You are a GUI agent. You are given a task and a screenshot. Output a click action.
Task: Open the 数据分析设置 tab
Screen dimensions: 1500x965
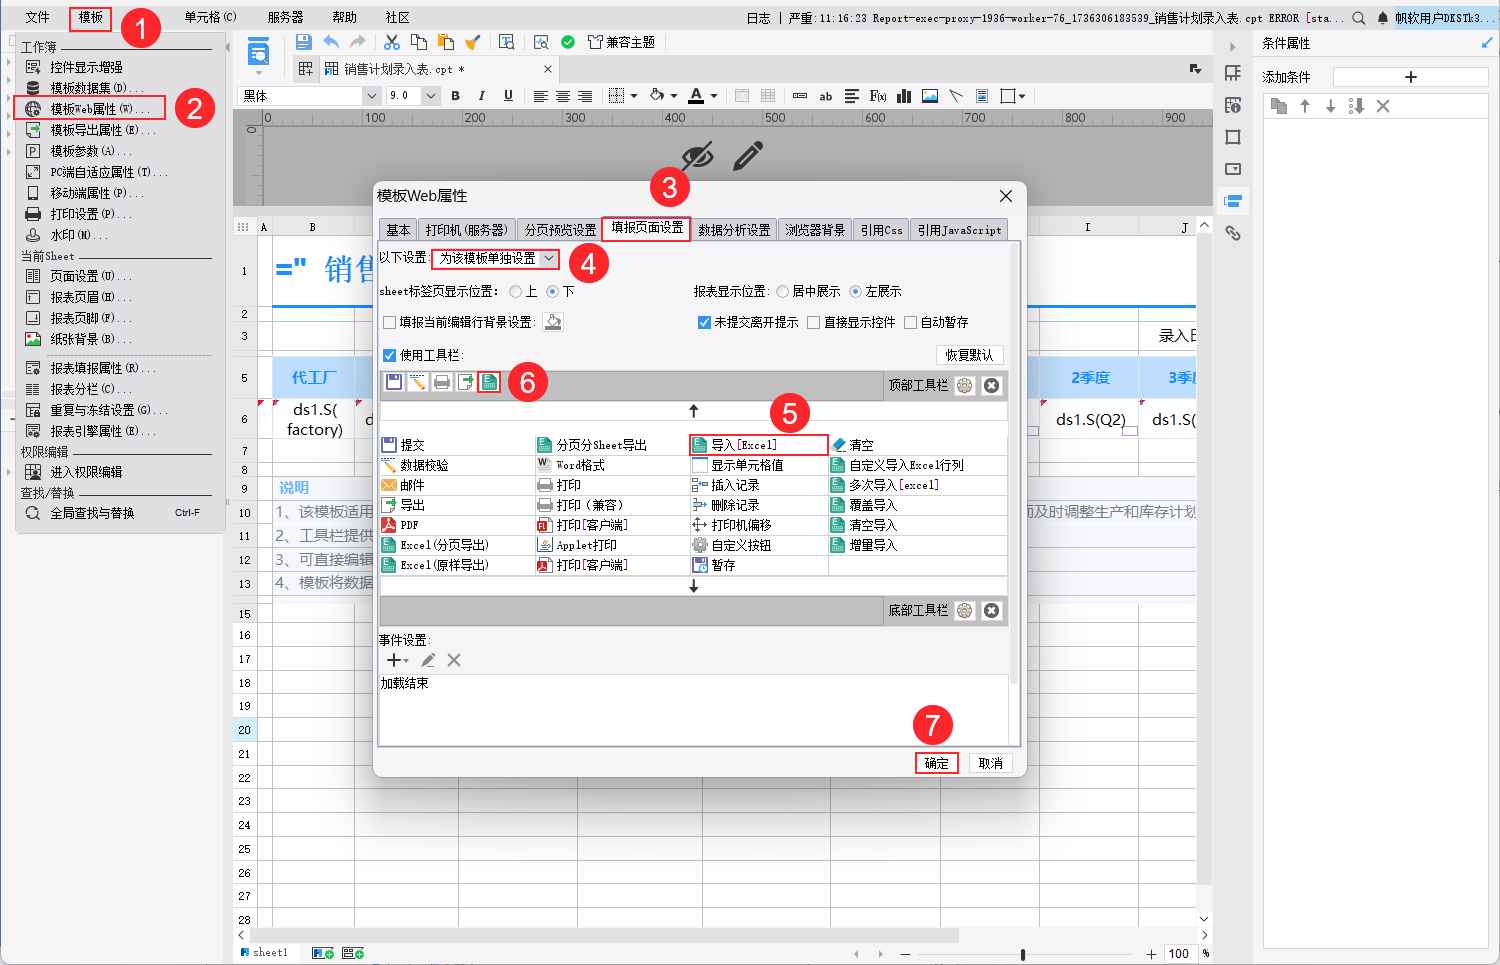734,230
